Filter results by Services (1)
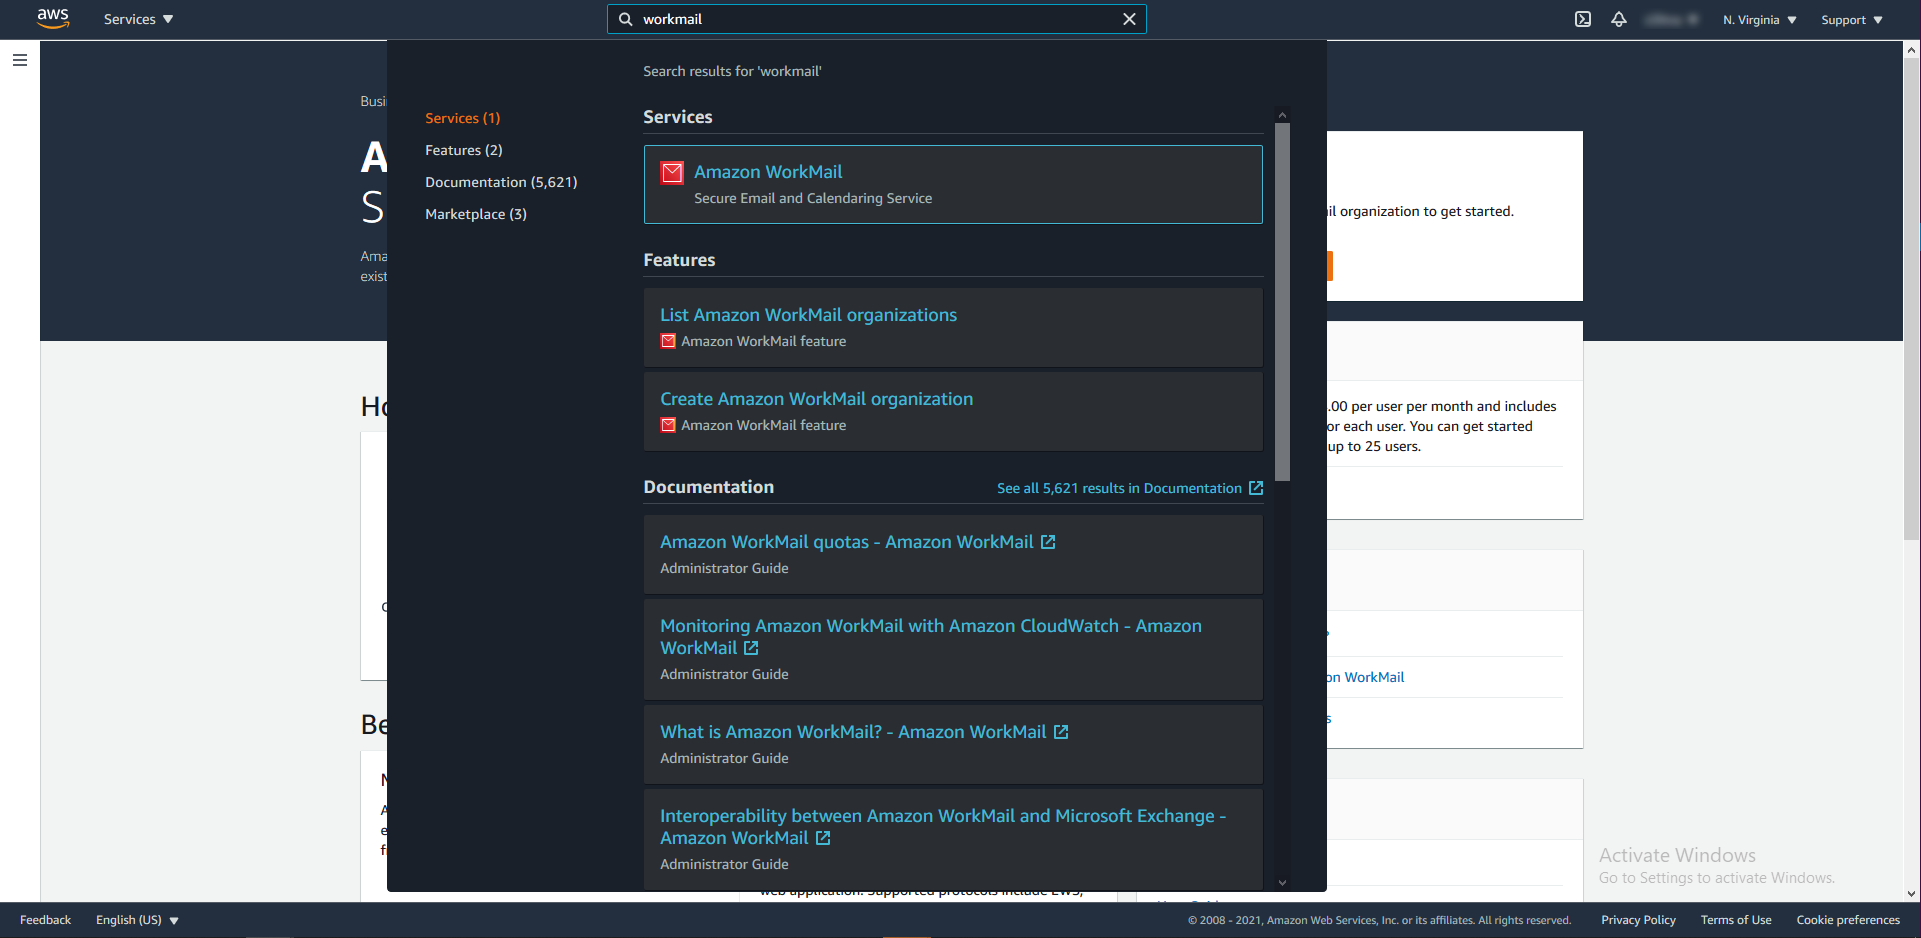 click(x=462, y=118)
